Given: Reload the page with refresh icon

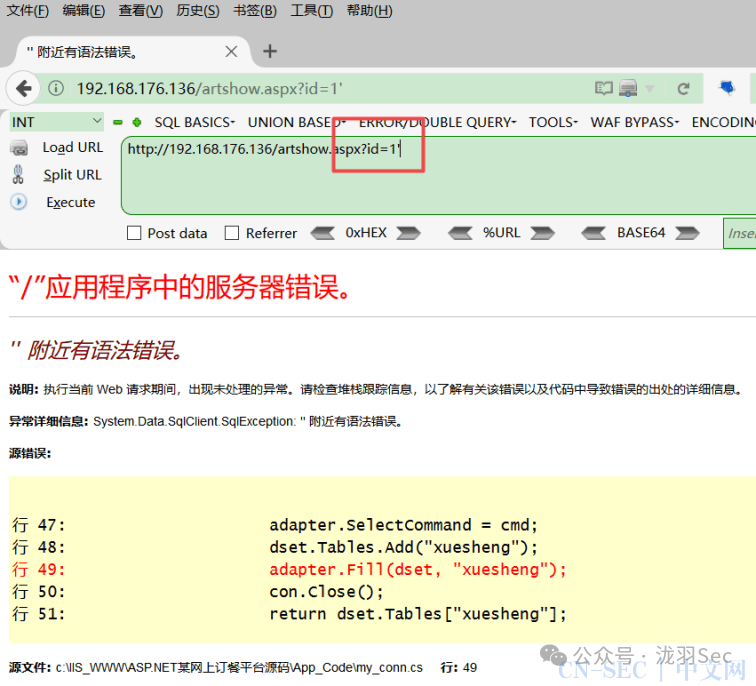Looking at the screenshot, I should click(683, 89).
